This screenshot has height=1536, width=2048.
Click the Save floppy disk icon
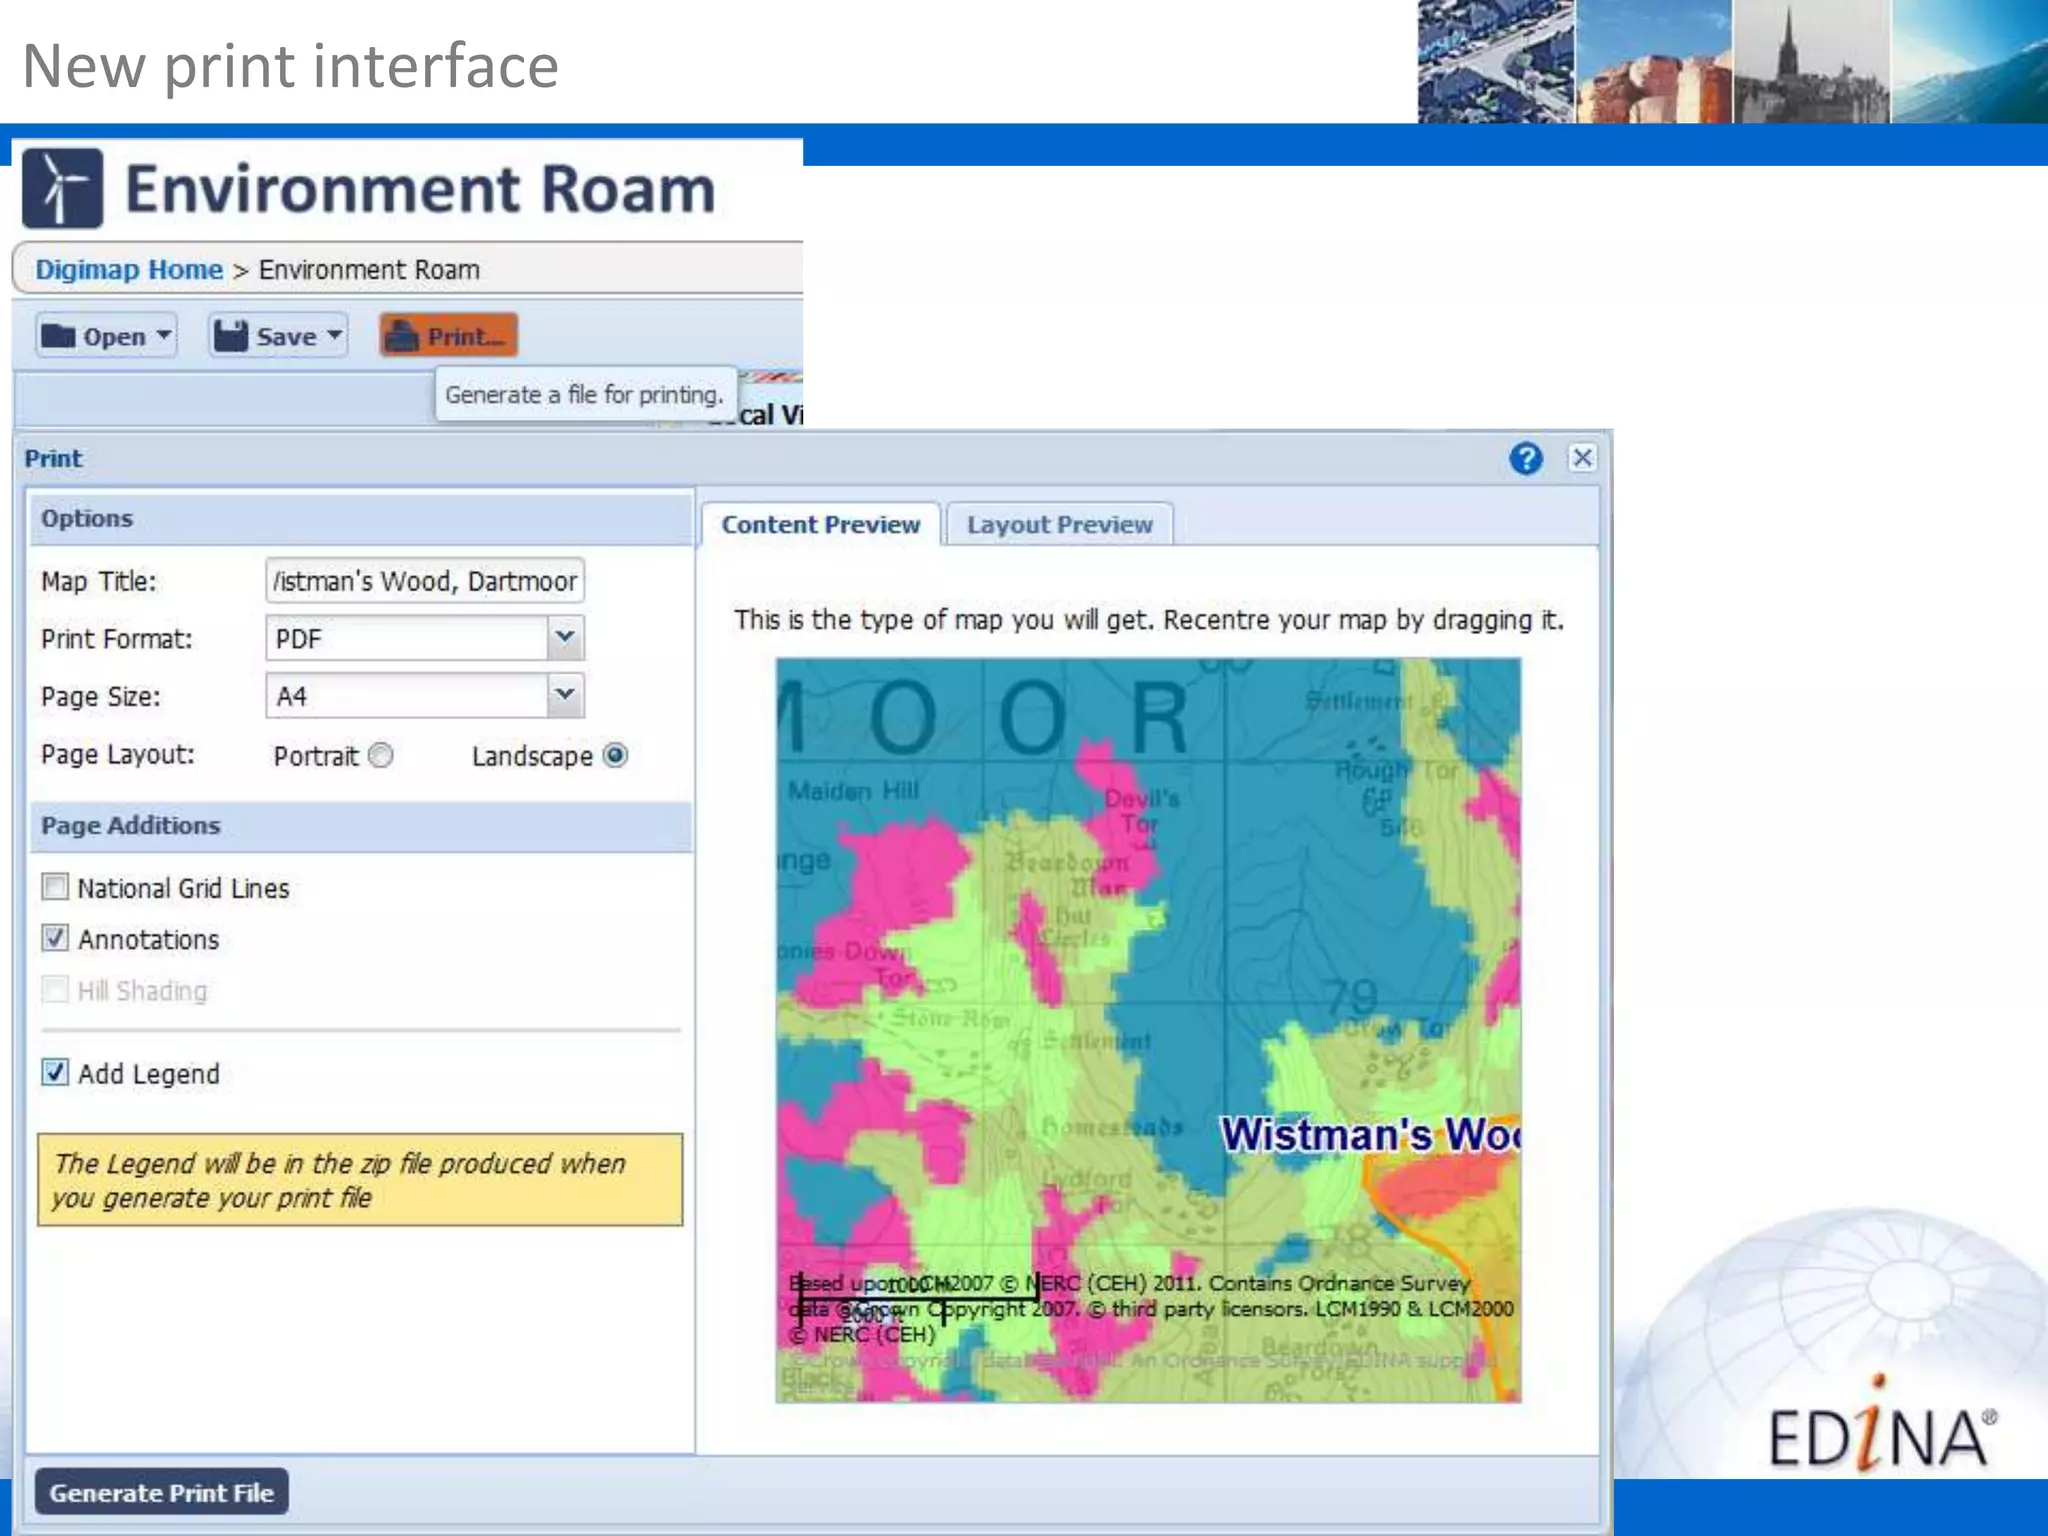click(x=231, y=336)
